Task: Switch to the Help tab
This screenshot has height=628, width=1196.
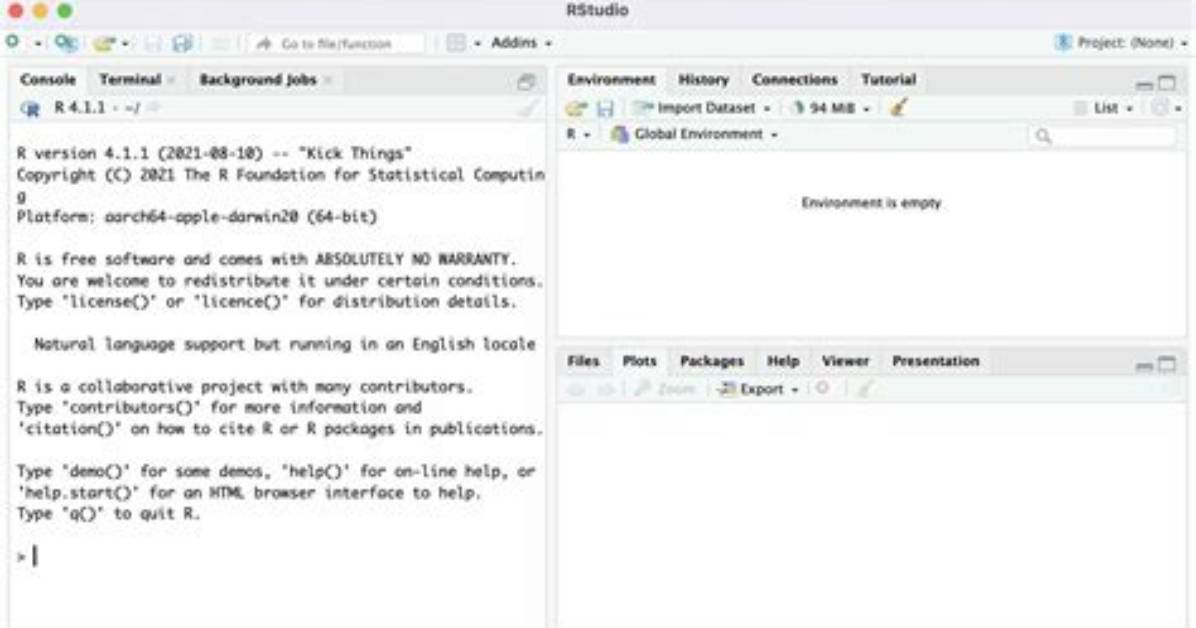Action: click(783, 361)
